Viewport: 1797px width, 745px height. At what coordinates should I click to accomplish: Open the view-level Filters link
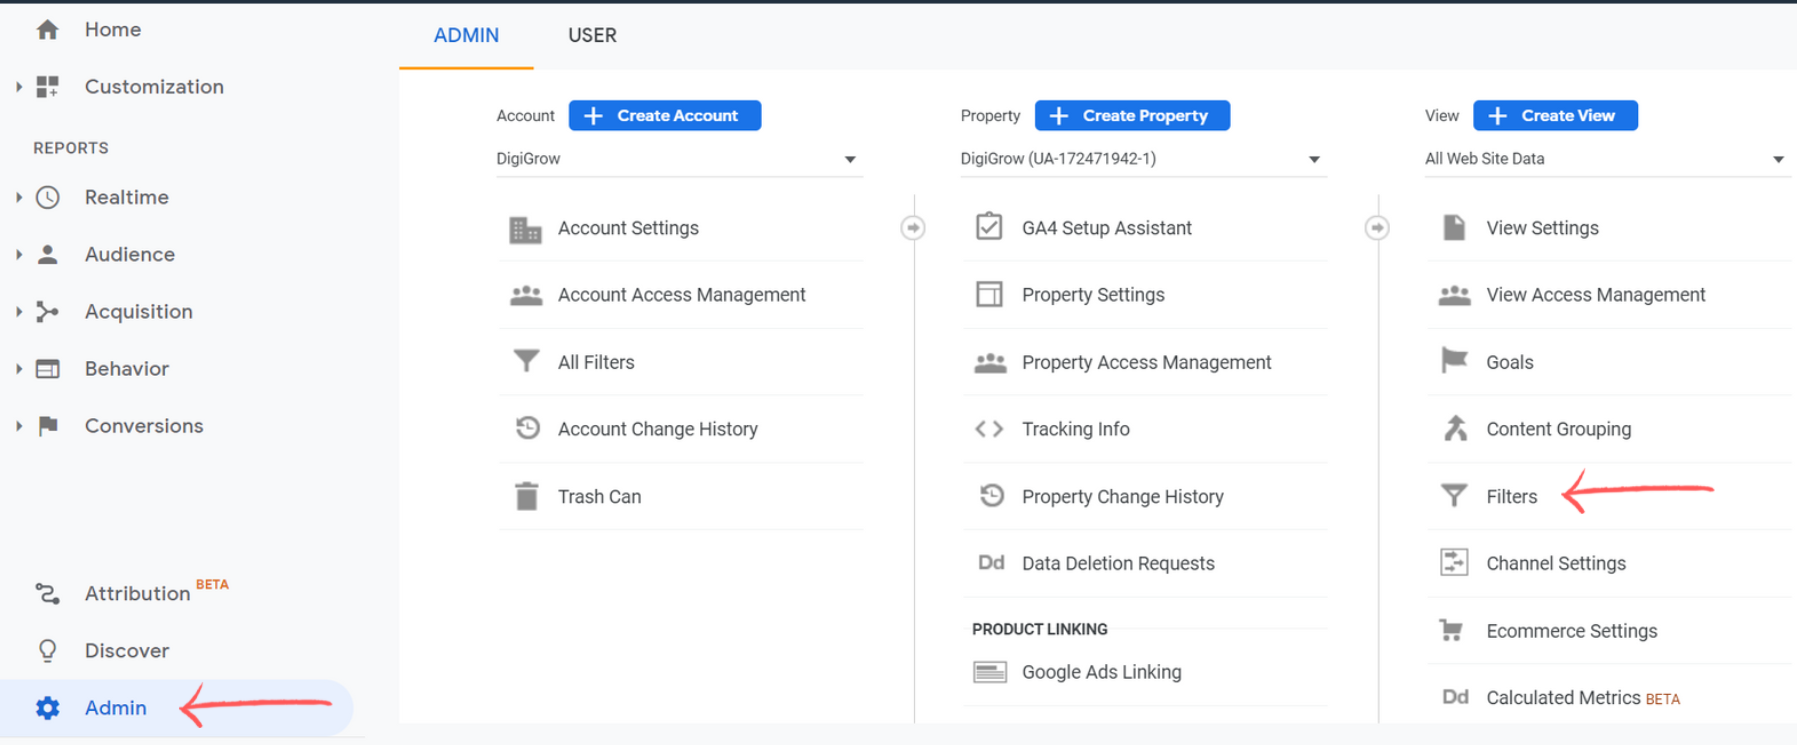pyautogui.click(x=1512, y=496)
